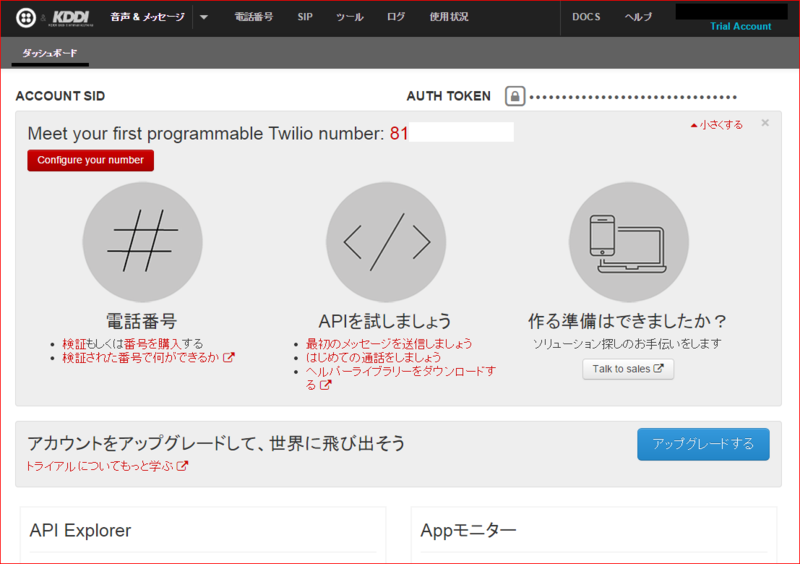Click external icon after ヘルパーライブラリー link
This screenshot has height=564, width=800.
tap(326, 385)
